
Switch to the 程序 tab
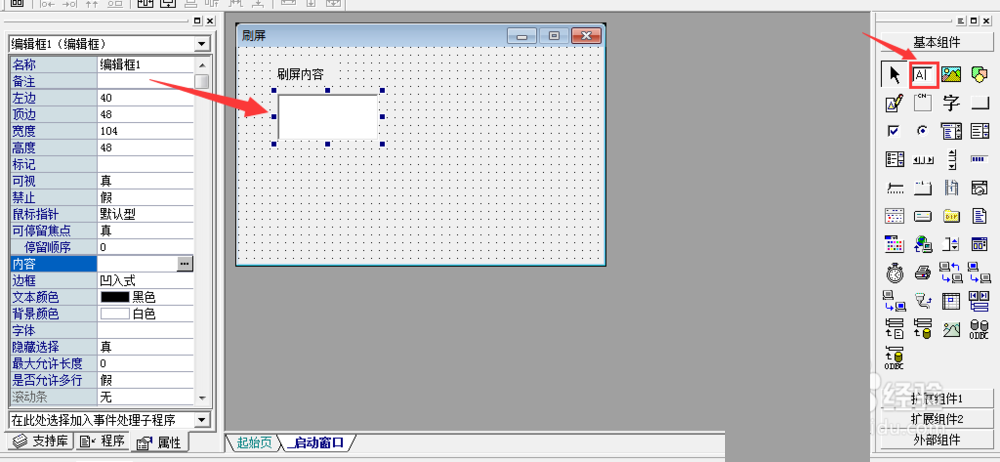point(102,441)
